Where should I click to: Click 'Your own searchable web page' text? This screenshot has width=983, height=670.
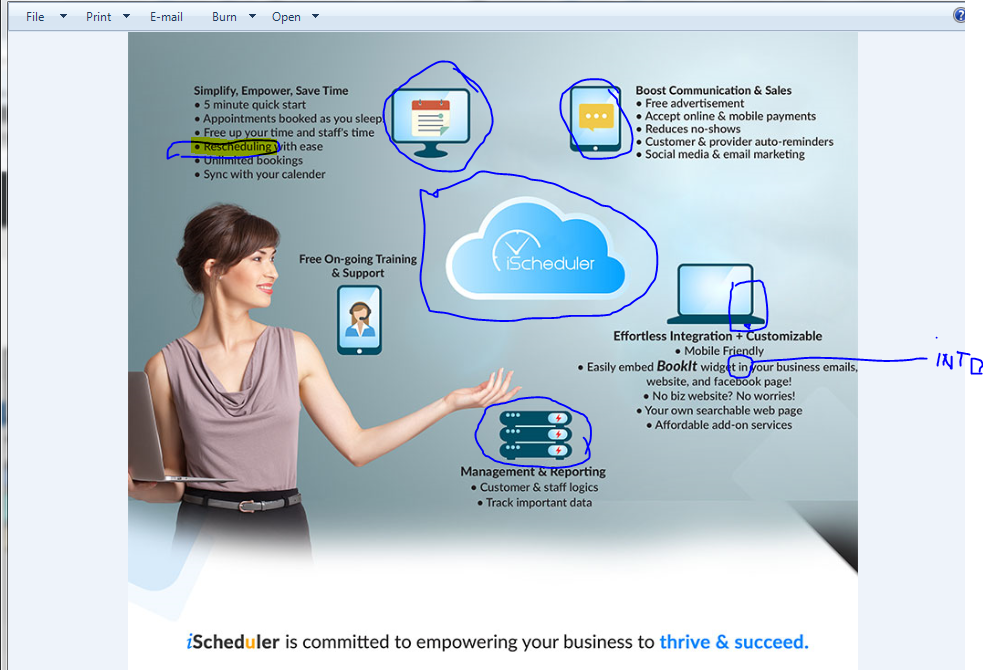click(x=723, y=410)
